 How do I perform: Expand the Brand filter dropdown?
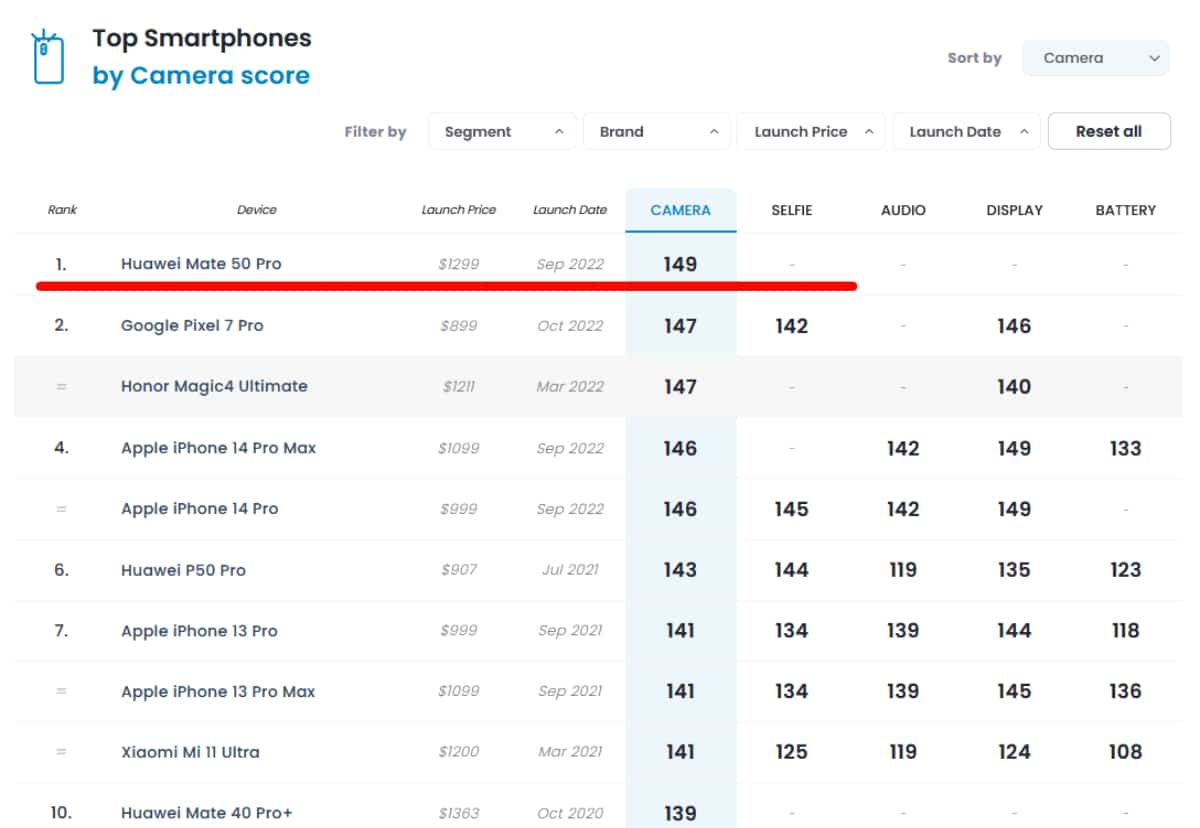657,132
